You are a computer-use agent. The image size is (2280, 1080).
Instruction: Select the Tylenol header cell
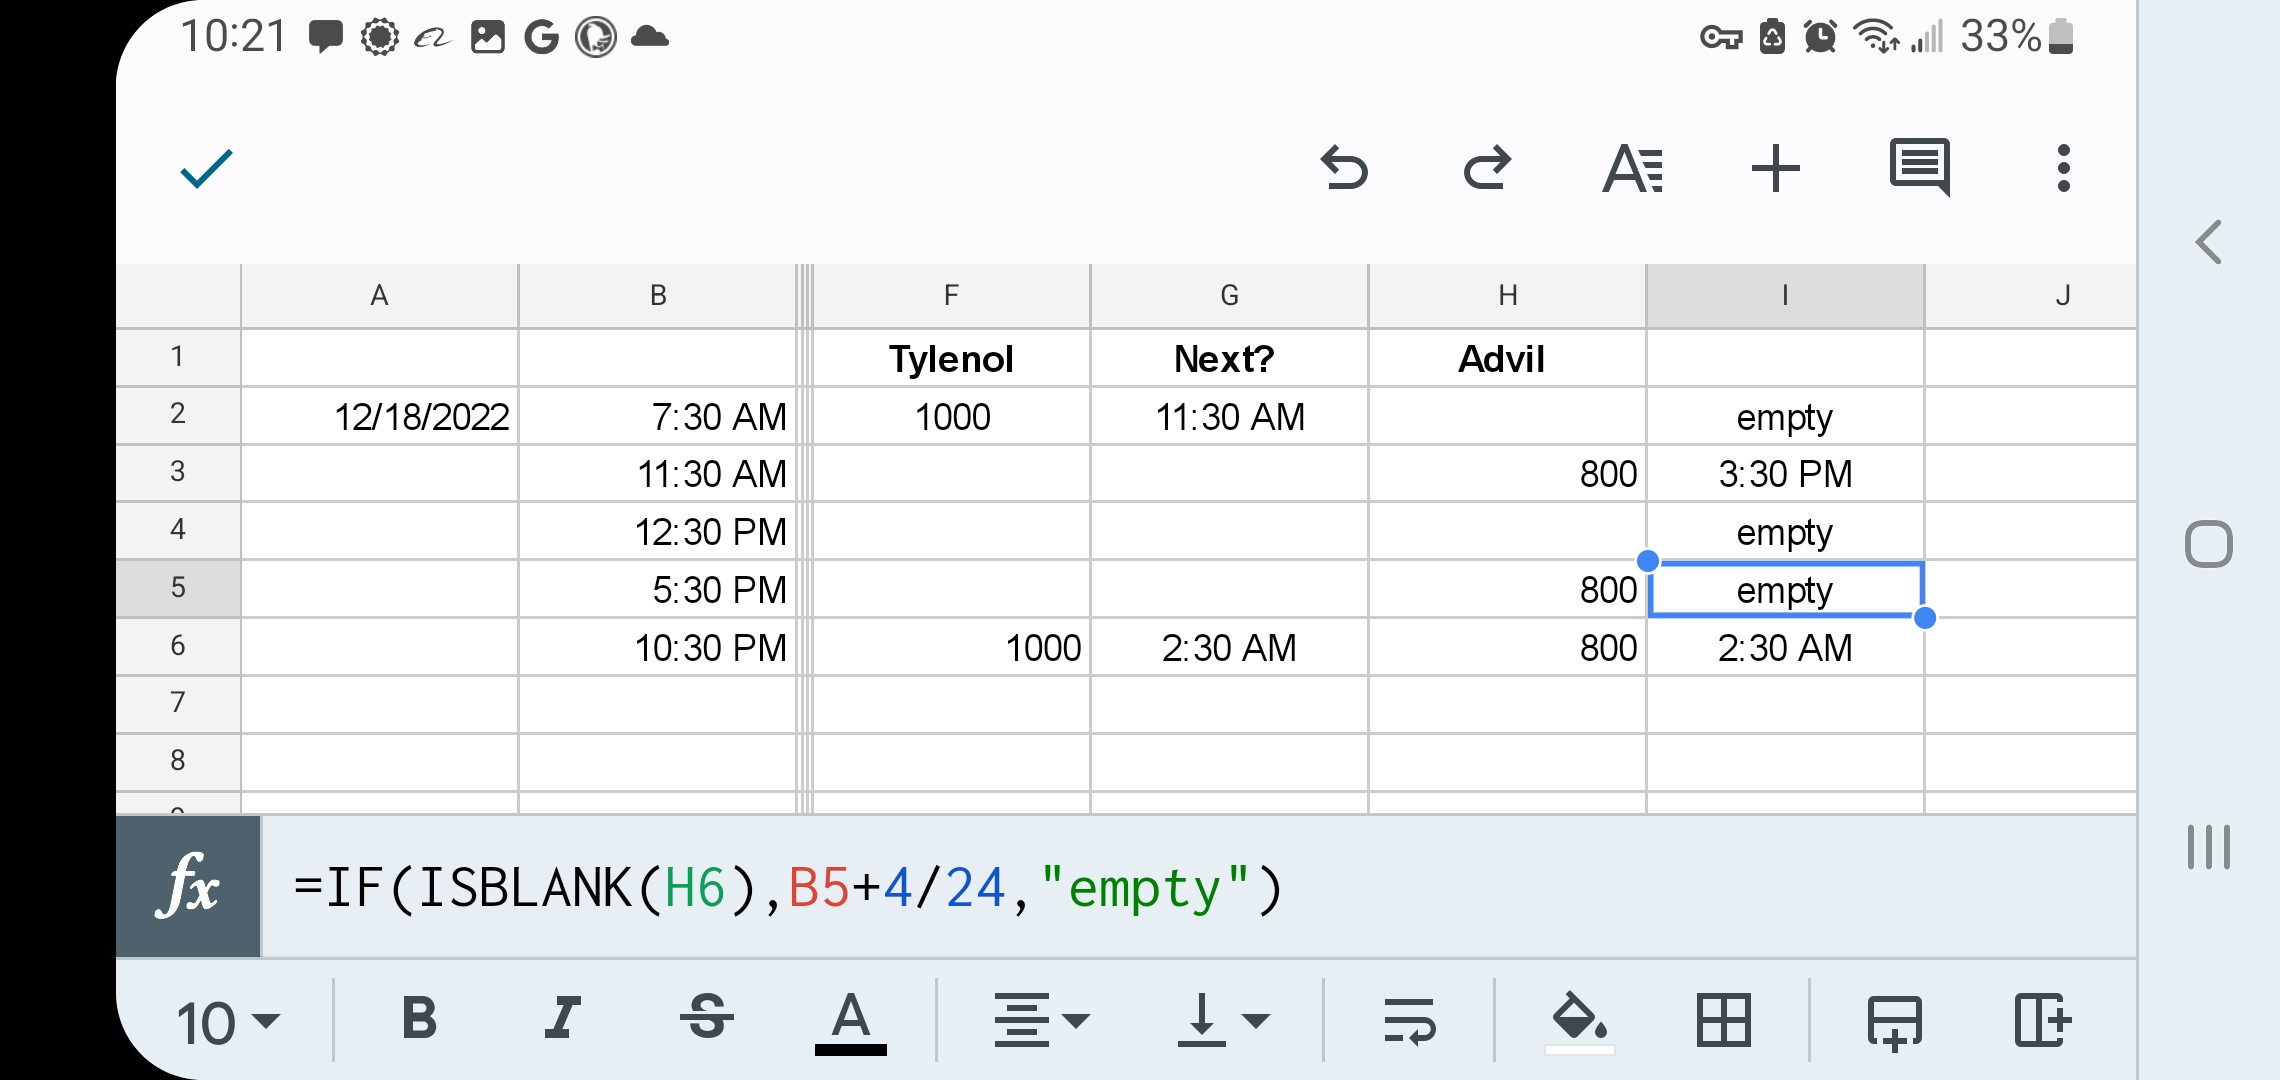(951, 358)
